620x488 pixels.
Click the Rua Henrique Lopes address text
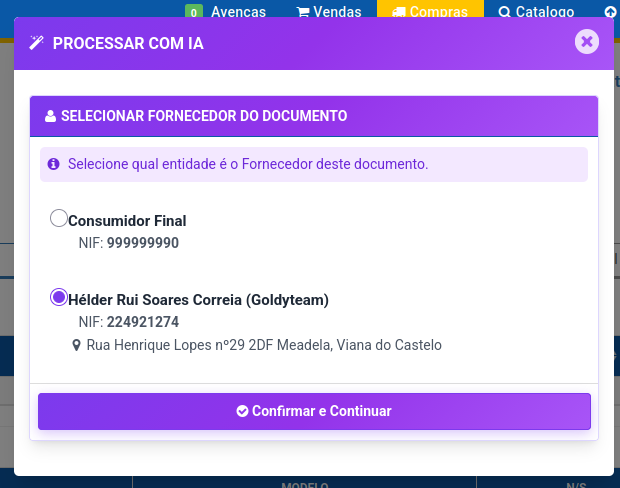click(x=264, y=345)
